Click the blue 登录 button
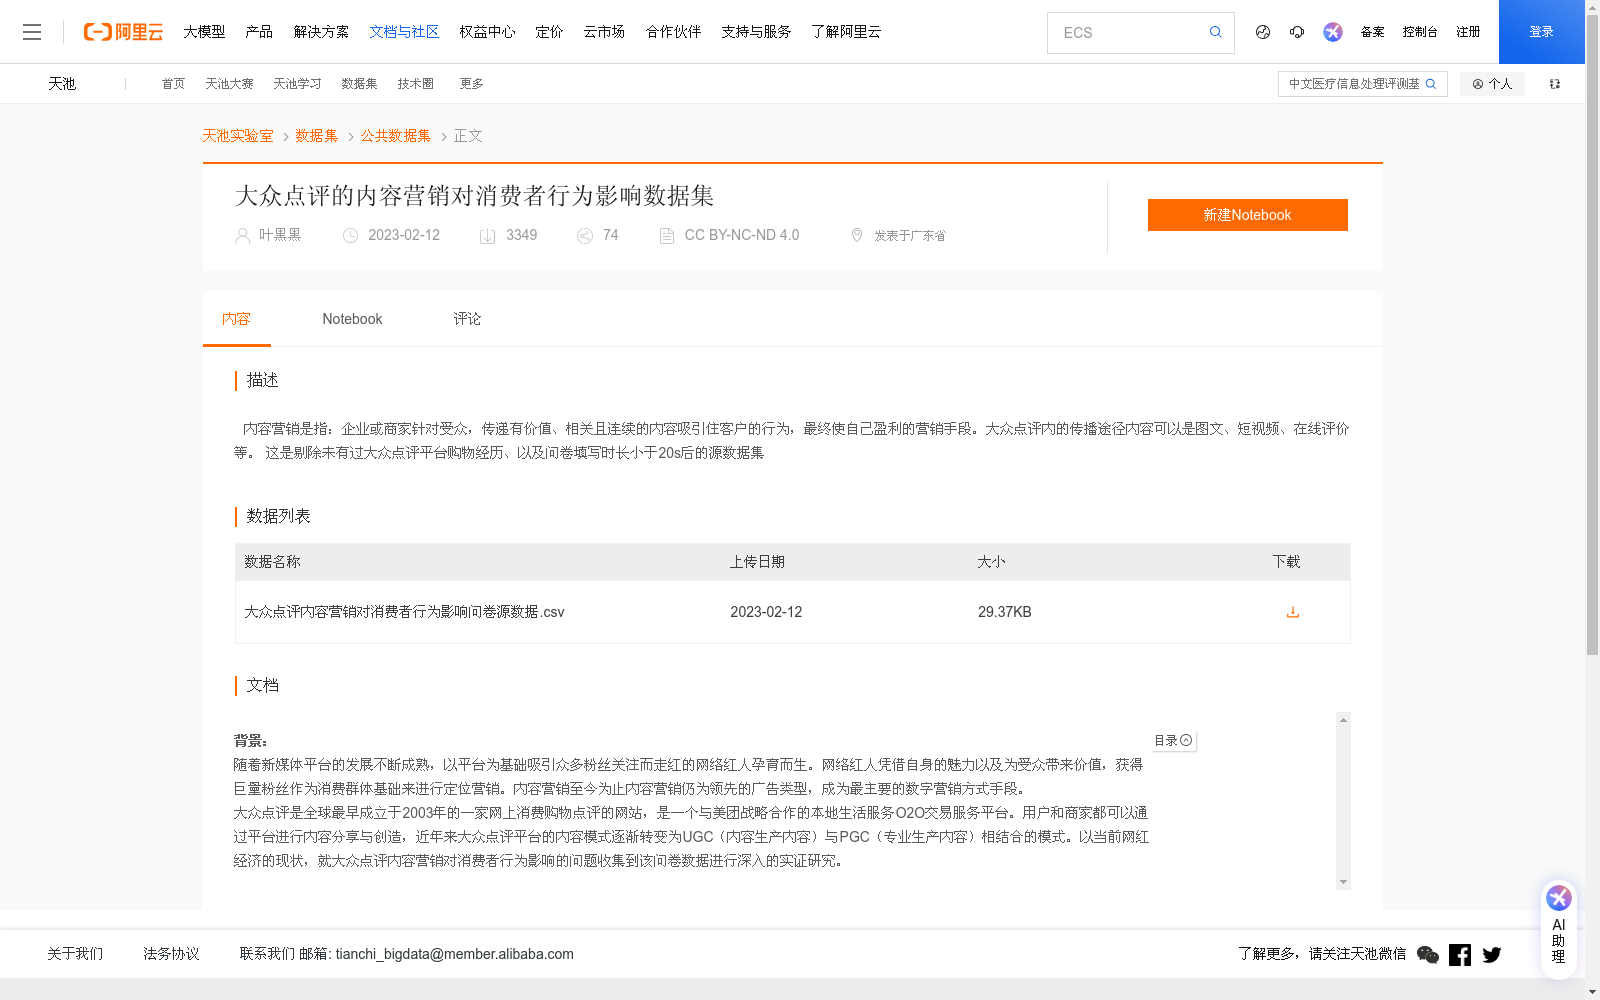This screenshot has width=1600, height=1000. (x=1541, y=32)
